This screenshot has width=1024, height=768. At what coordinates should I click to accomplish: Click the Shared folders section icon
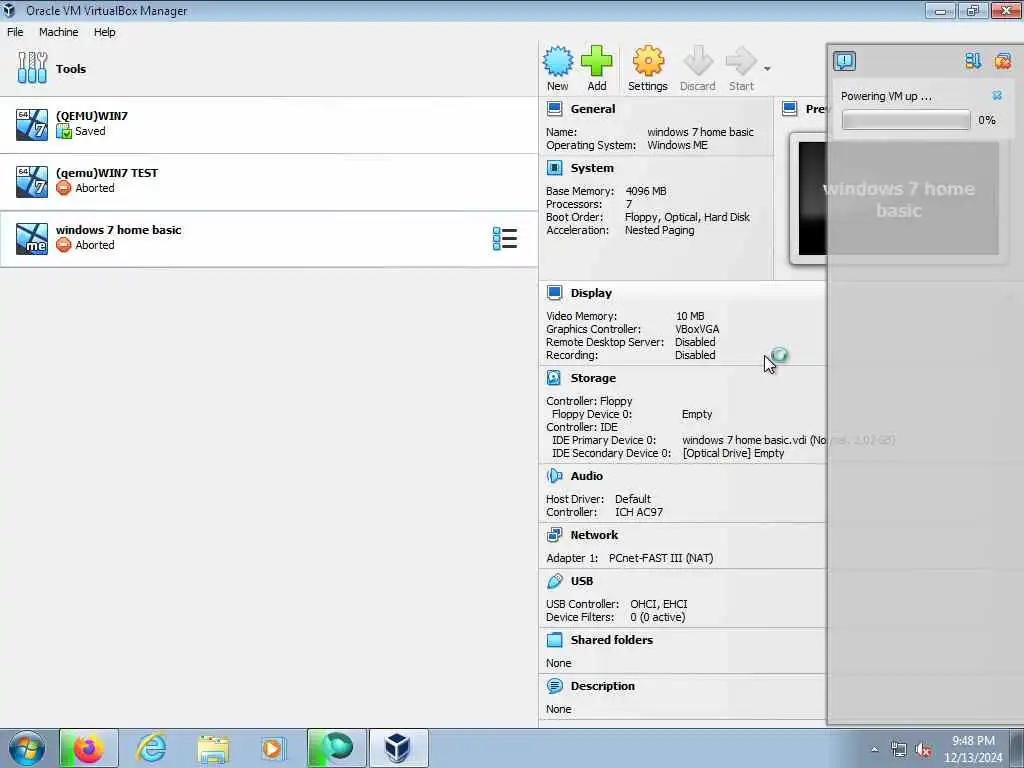coord(554,639)
